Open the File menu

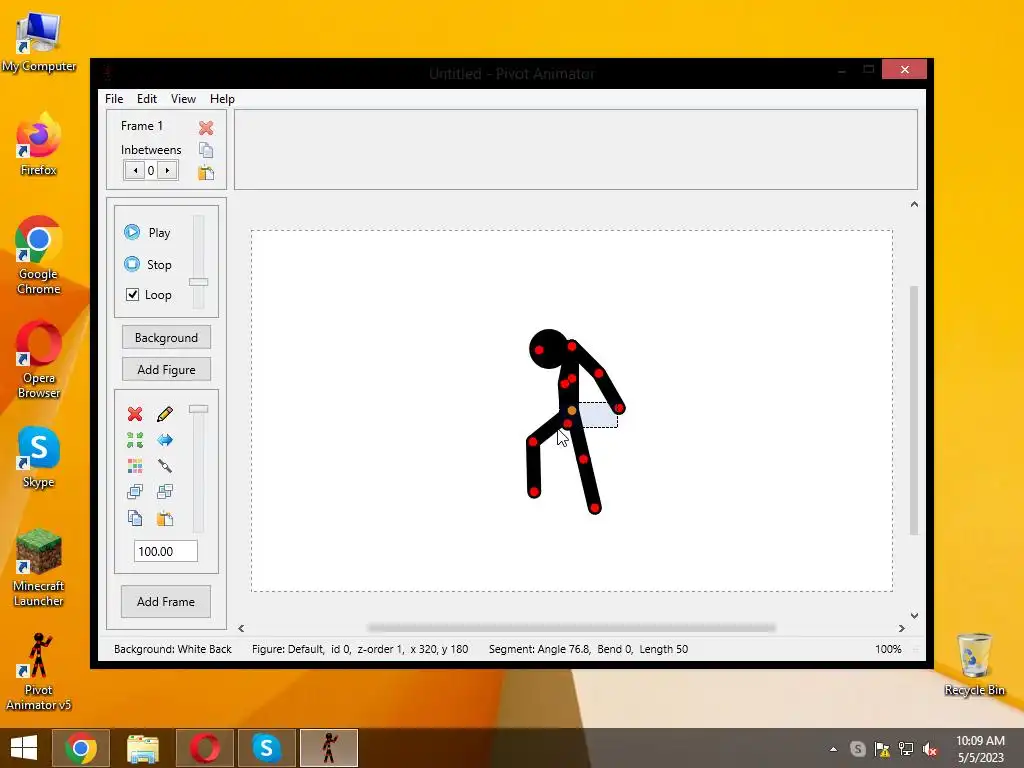(x=114, y=99)
